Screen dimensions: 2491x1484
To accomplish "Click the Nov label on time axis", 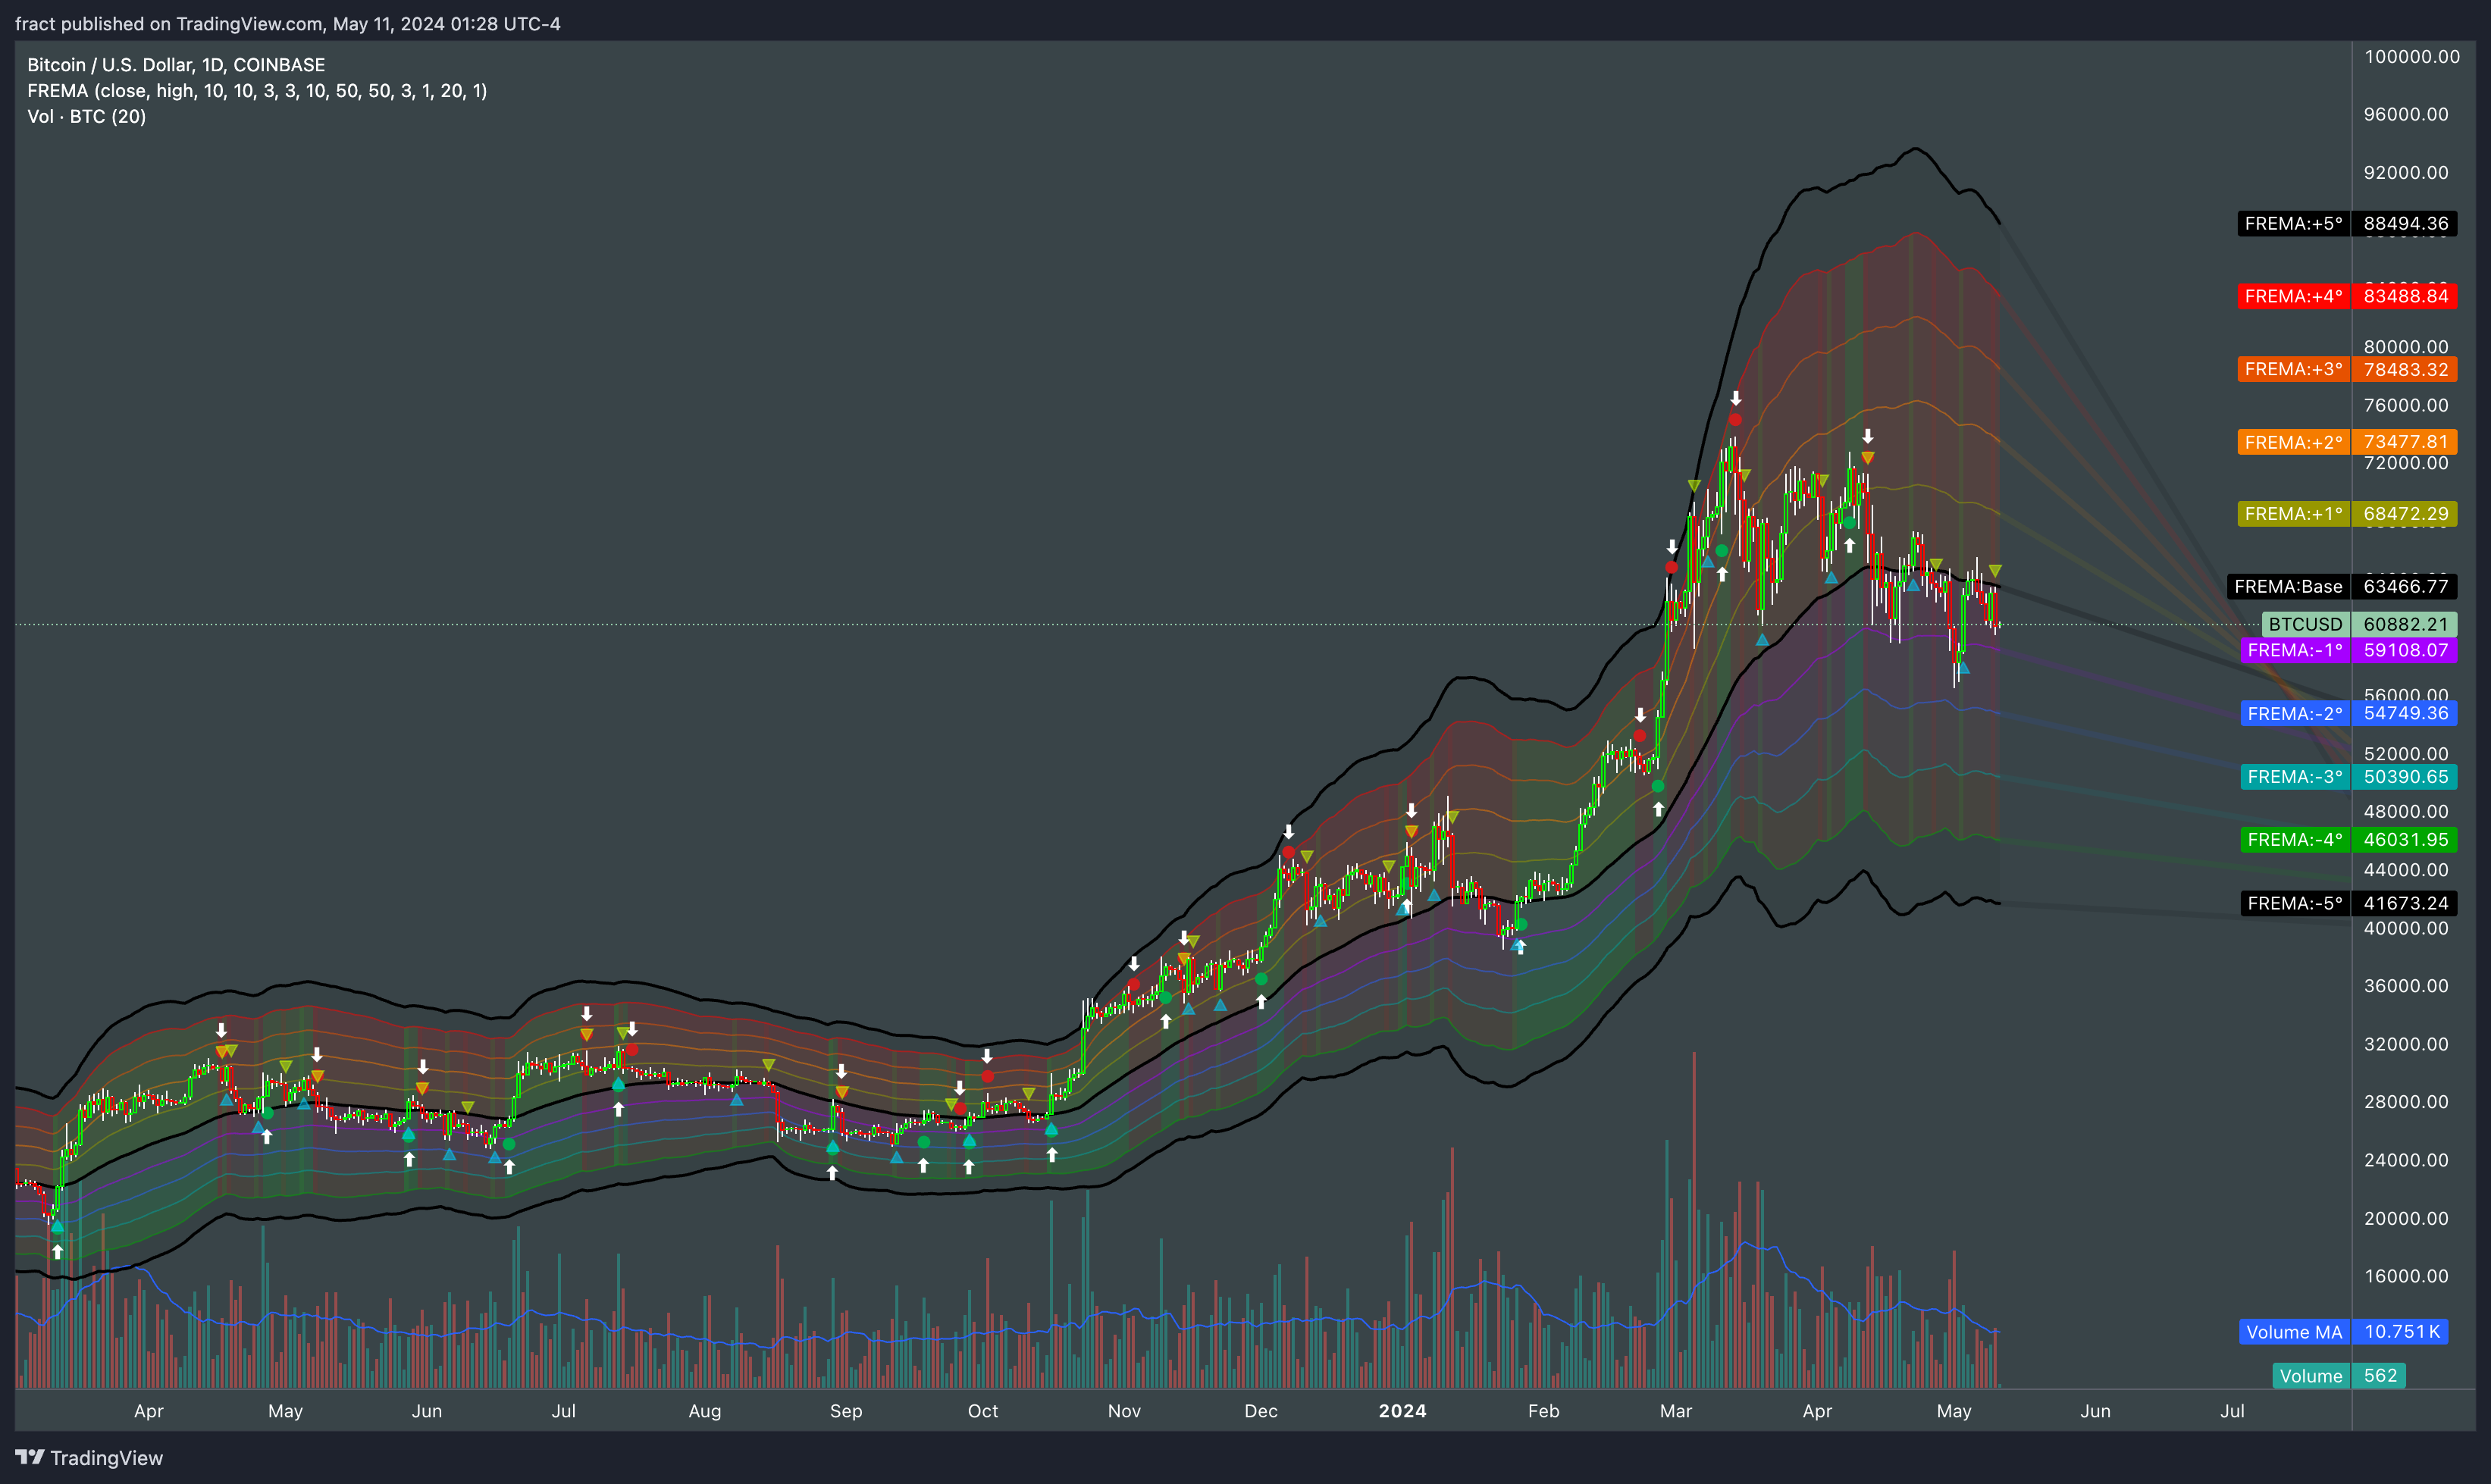I will [1124, 1411].
